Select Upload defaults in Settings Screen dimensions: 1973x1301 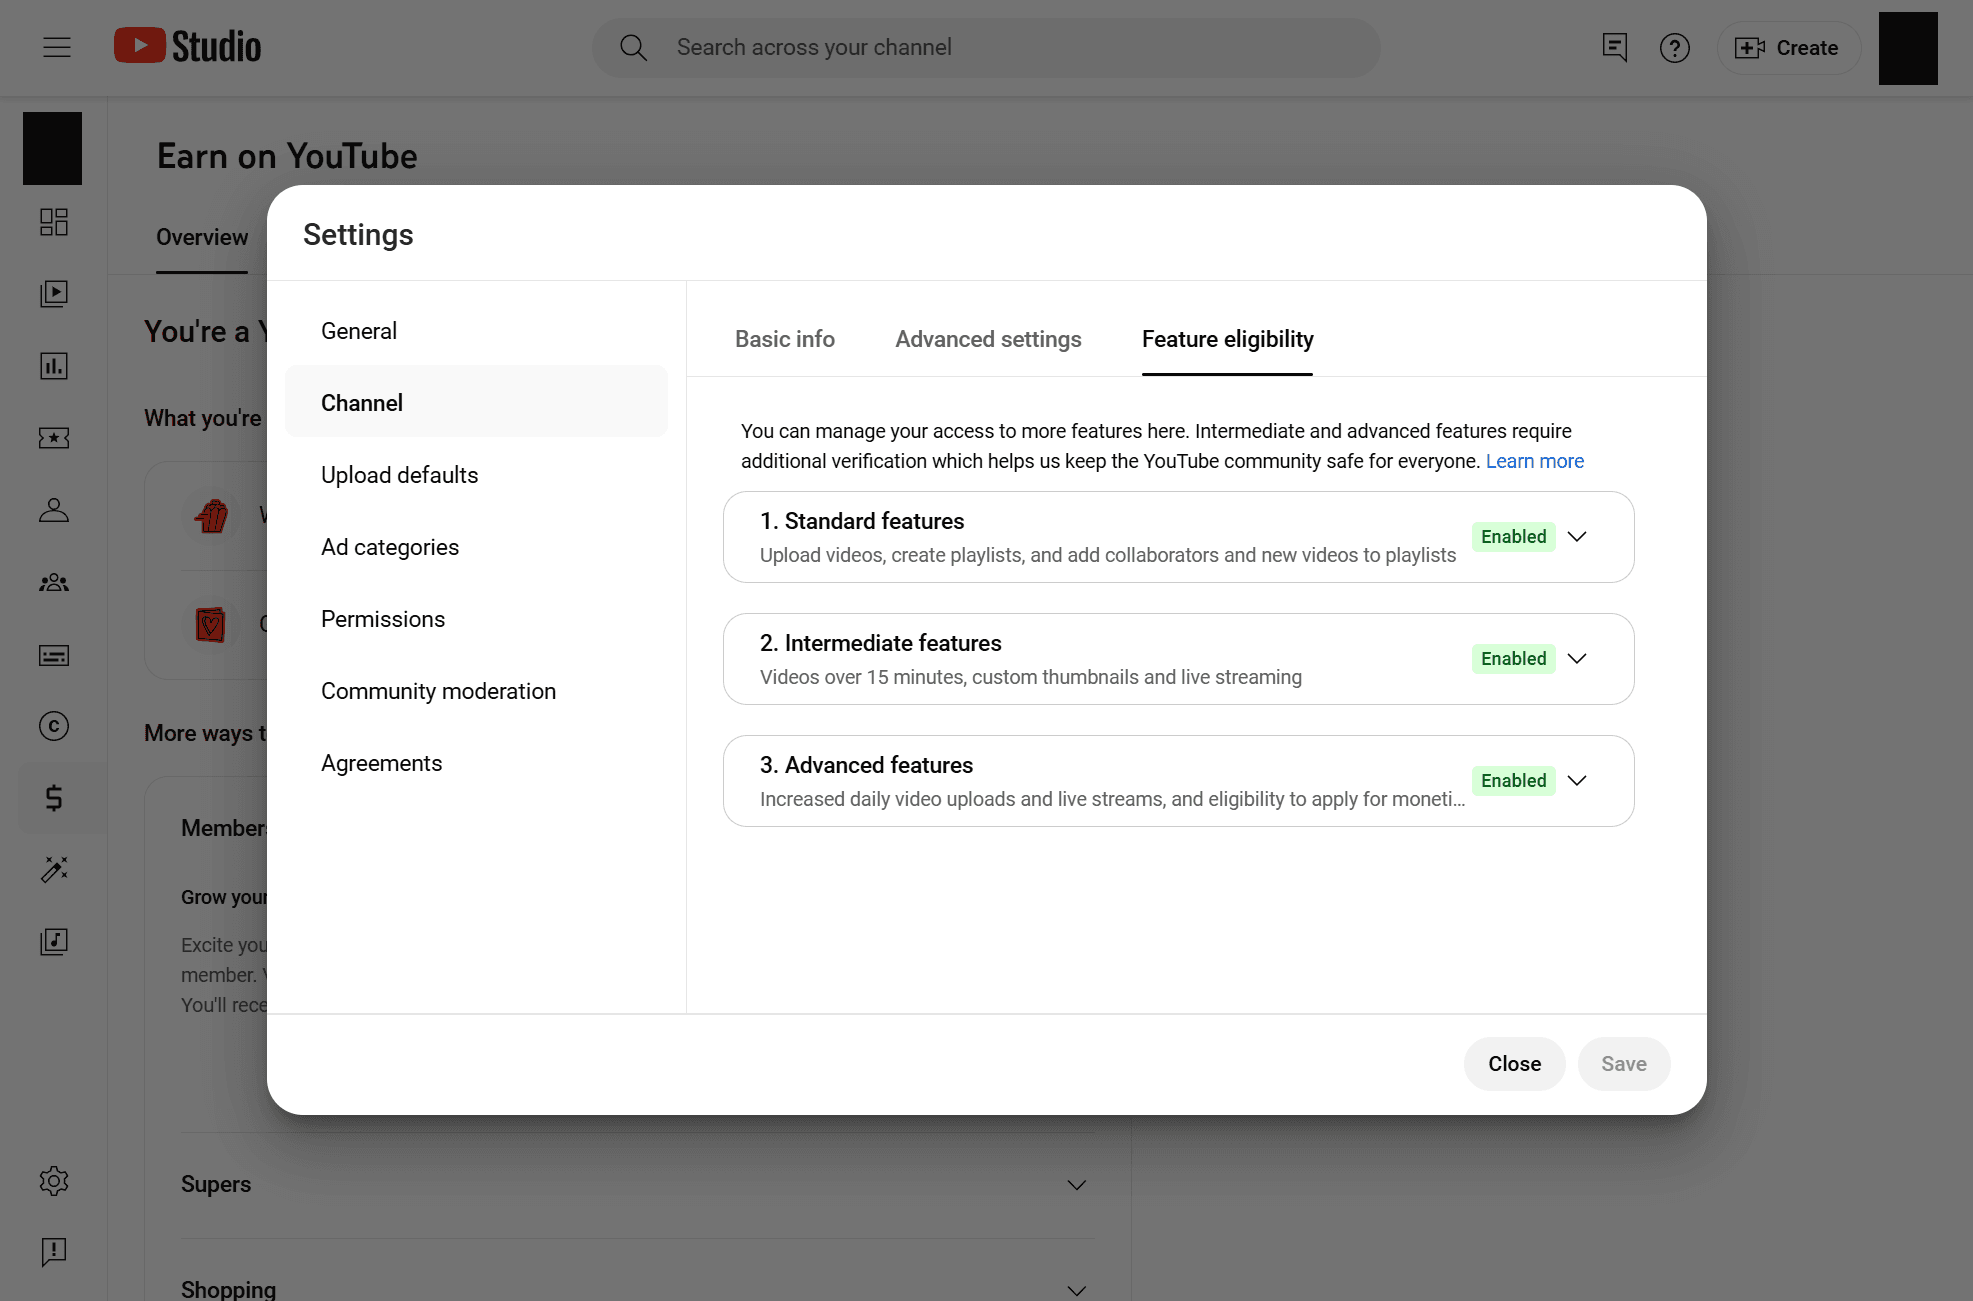point(476,475)
